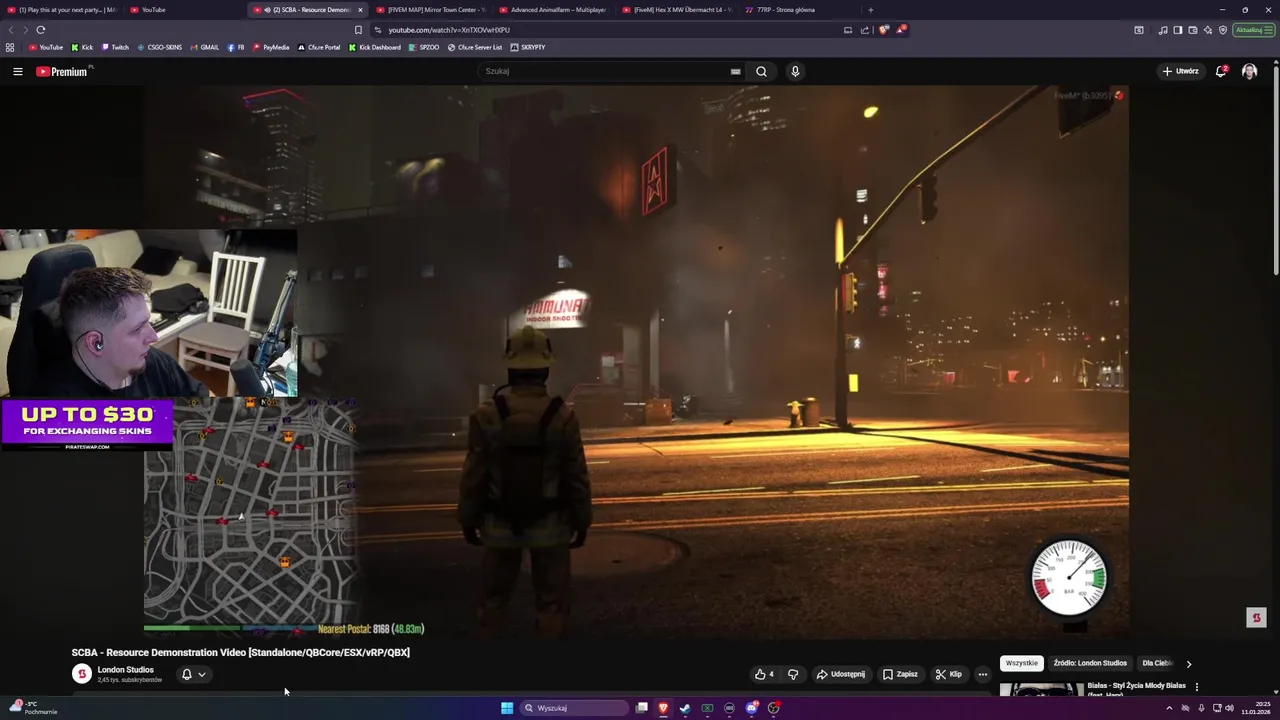Switch to the YouTube browser tab
The height and width of the screenshot is (720, 1280).
tap(184, 10)
